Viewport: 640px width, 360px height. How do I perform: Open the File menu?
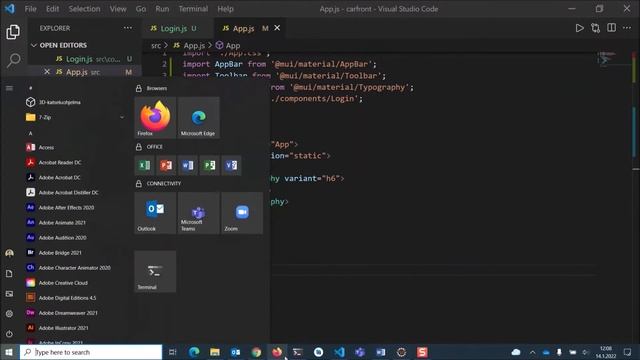[31, 9]
